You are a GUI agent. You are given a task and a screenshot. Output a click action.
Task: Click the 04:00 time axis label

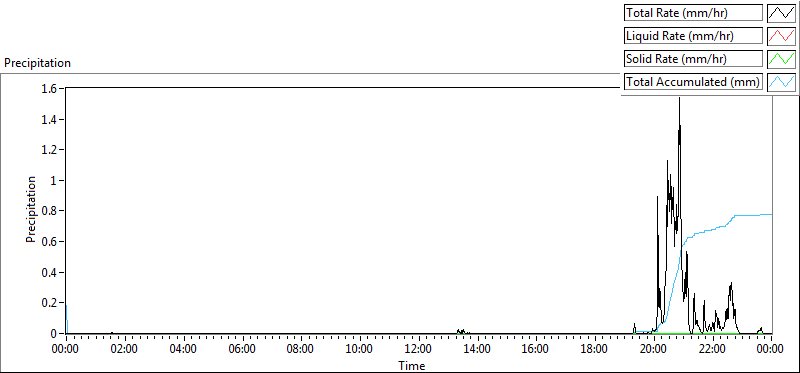click(x=183, y=350)
